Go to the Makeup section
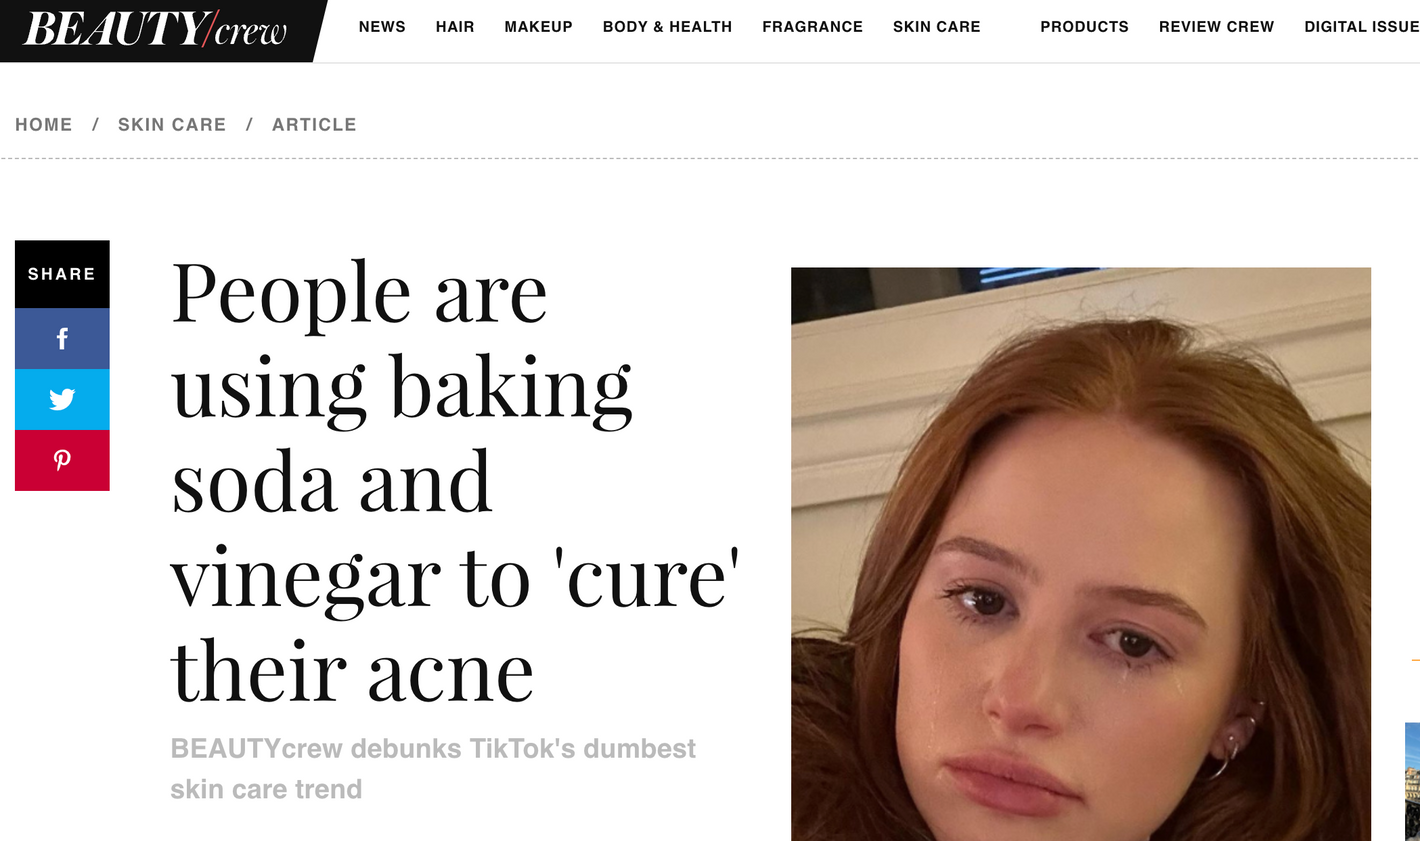The width and height of the screenshot is (1420, 841). pos(538,27)
